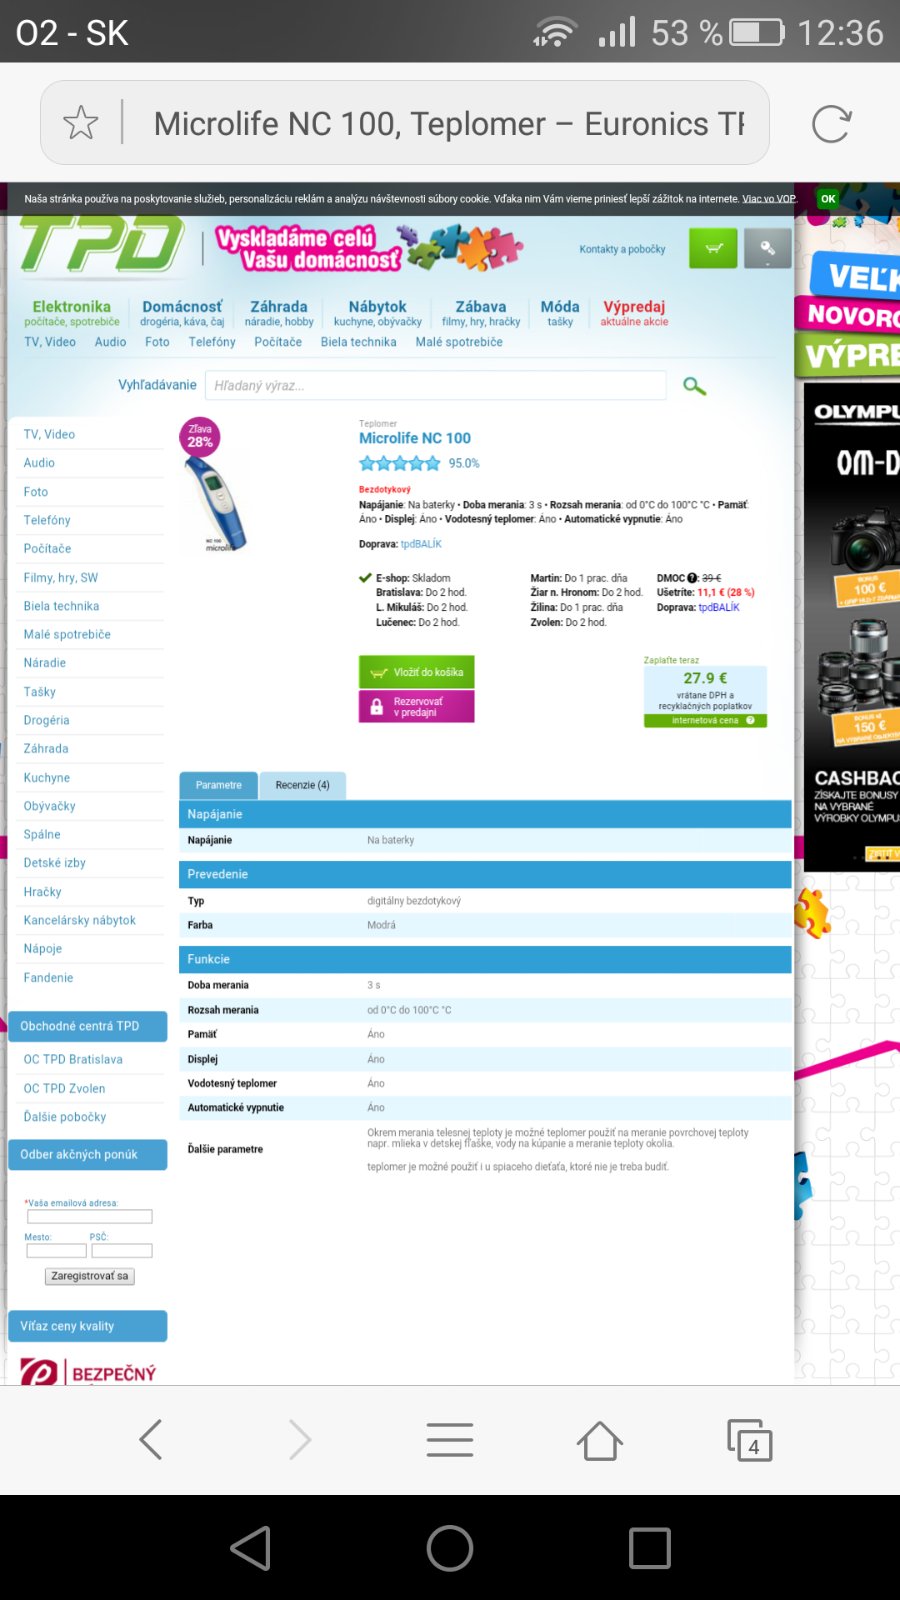Click the Zaregistrovať sa button

click(x=90, y=1276)
